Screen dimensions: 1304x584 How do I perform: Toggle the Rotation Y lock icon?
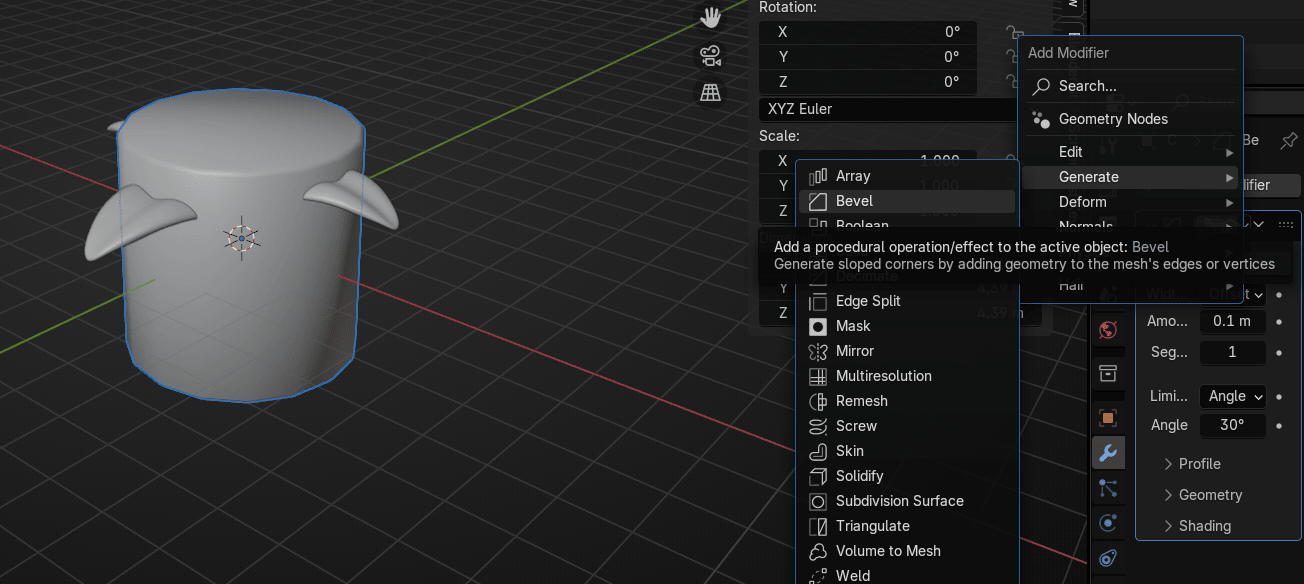tap(1012, 57)
